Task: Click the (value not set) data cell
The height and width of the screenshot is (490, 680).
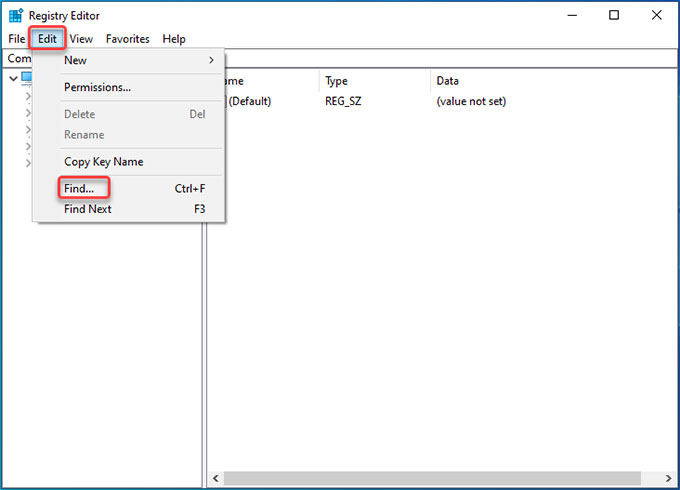Action: coord(471,101)
